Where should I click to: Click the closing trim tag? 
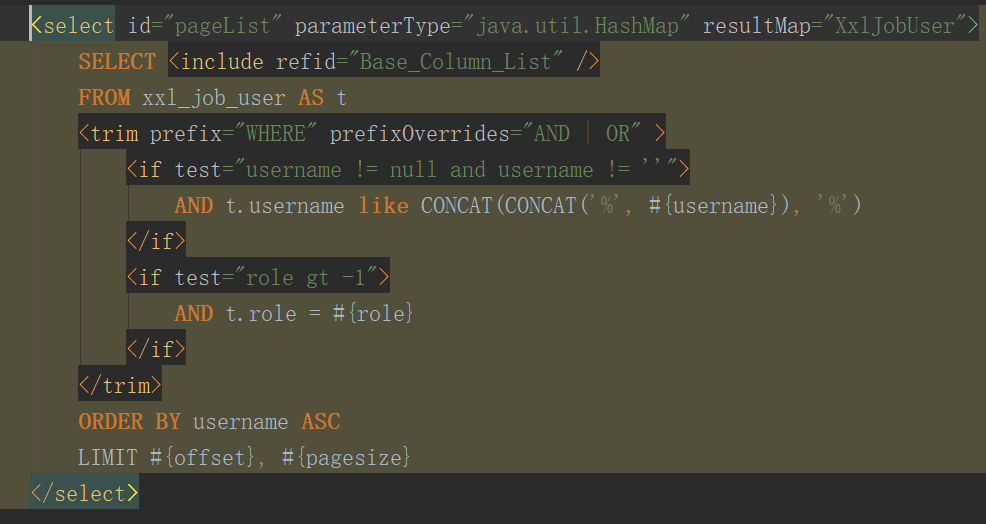pos(119,386)
